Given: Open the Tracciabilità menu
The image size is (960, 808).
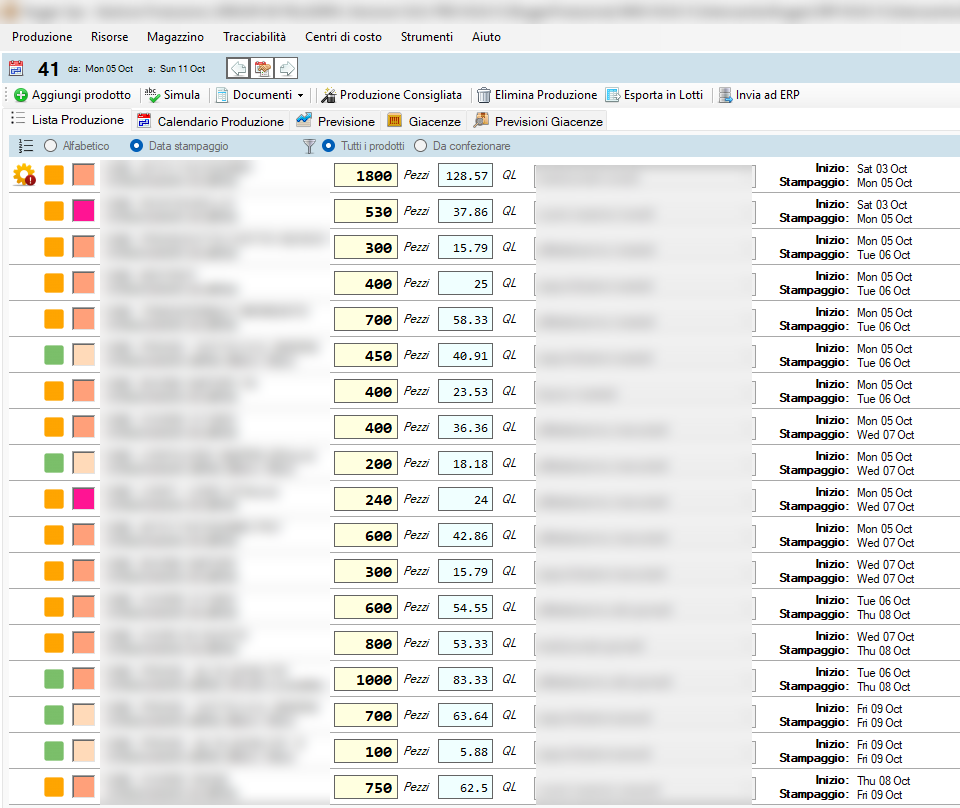Looking at the screenshot, I should coord(254,37).
